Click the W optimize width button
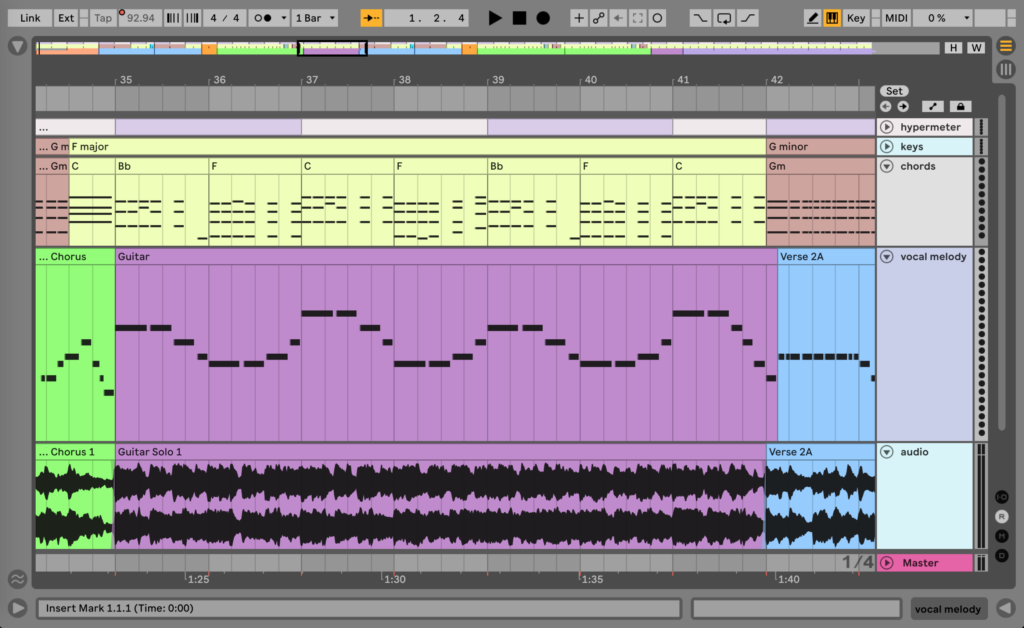 click(976, 48)
